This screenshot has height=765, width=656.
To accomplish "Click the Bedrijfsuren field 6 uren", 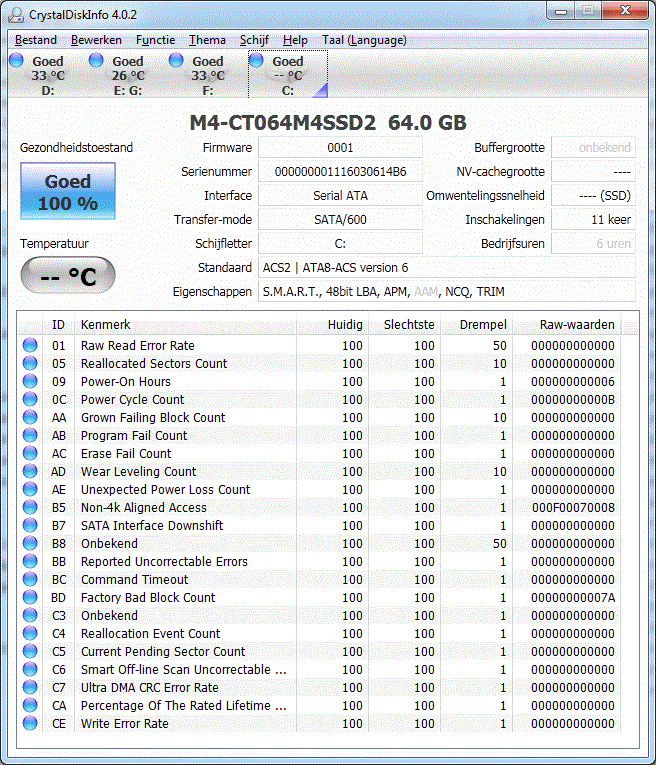I will 594,243.
